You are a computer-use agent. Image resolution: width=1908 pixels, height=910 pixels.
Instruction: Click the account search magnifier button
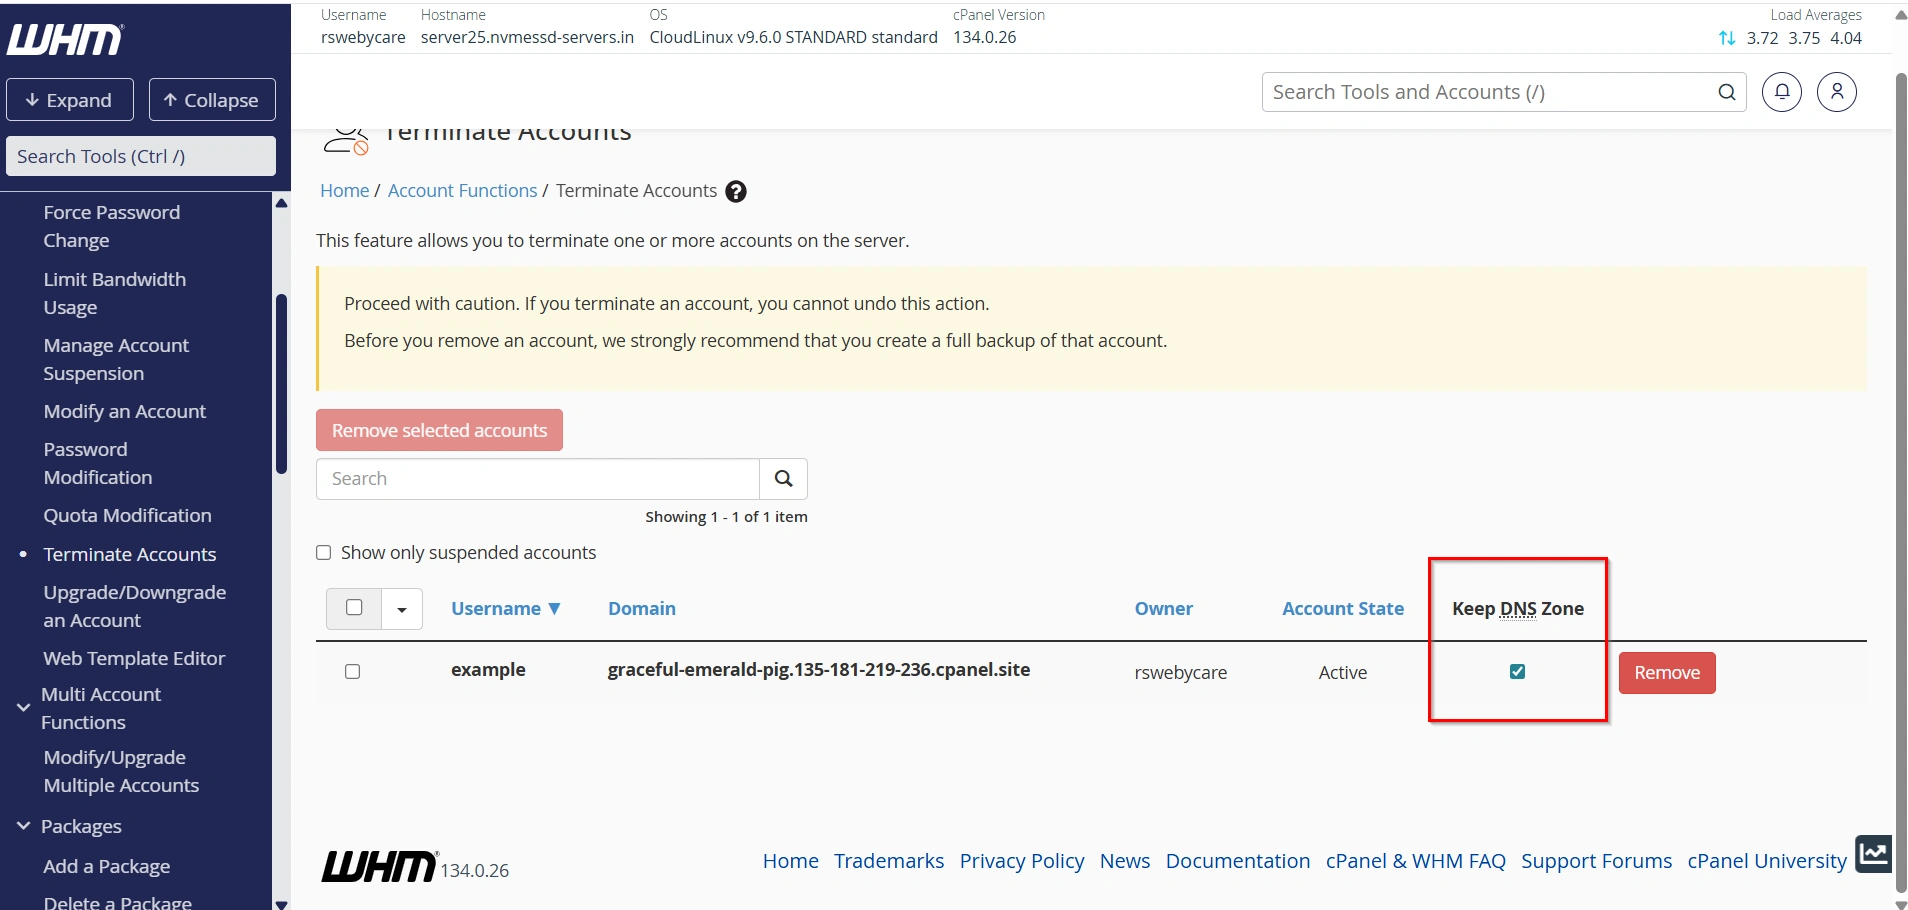tap(784, 479)
